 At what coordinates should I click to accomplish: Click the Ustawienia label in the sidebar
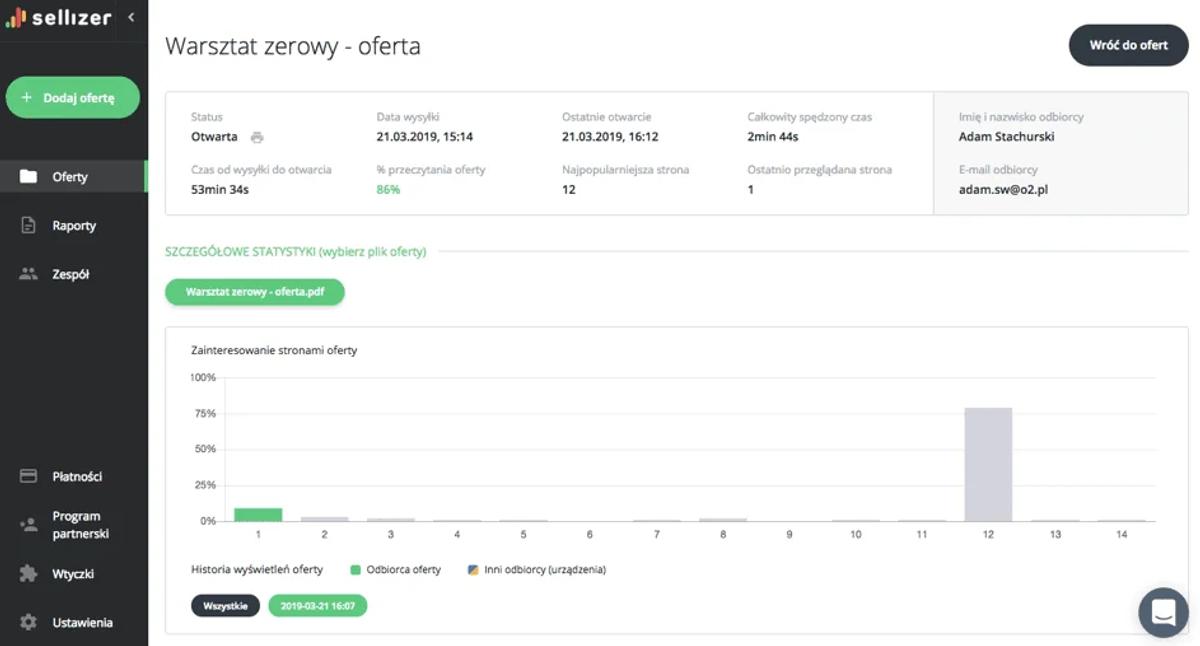point(83,622)
